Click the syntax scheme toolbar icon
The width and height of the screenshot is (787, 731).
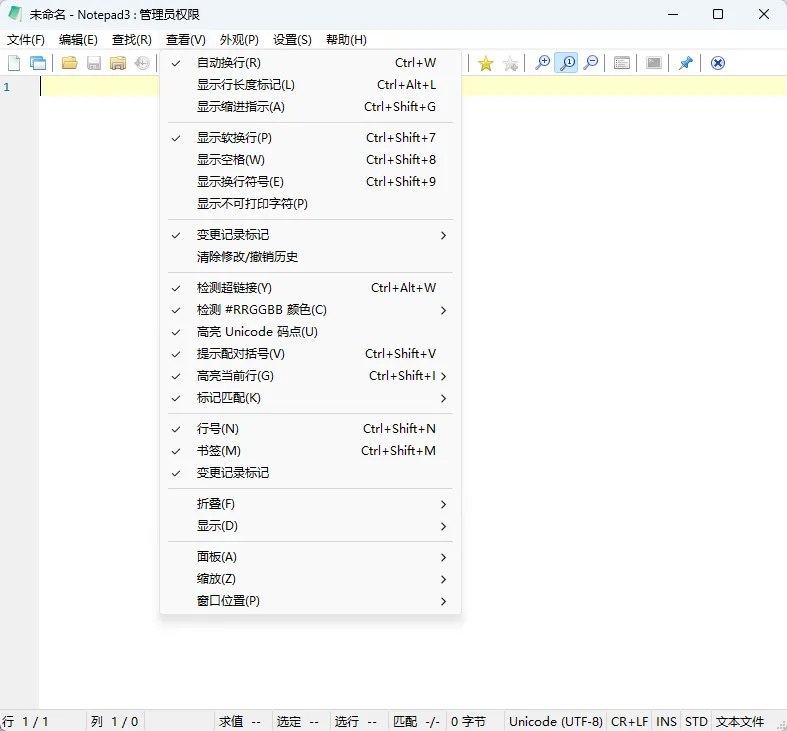pyautogui.click(x=622, y=63)
